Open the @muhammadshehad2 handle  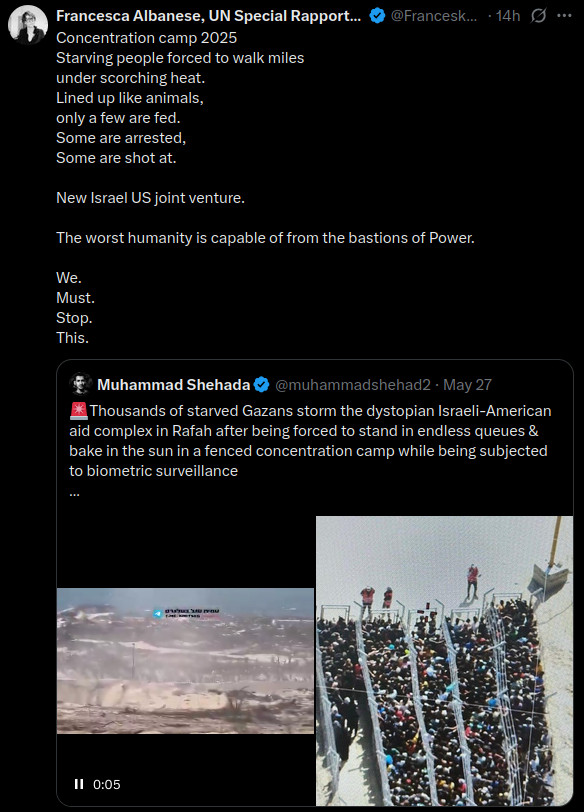coord(353,385)
